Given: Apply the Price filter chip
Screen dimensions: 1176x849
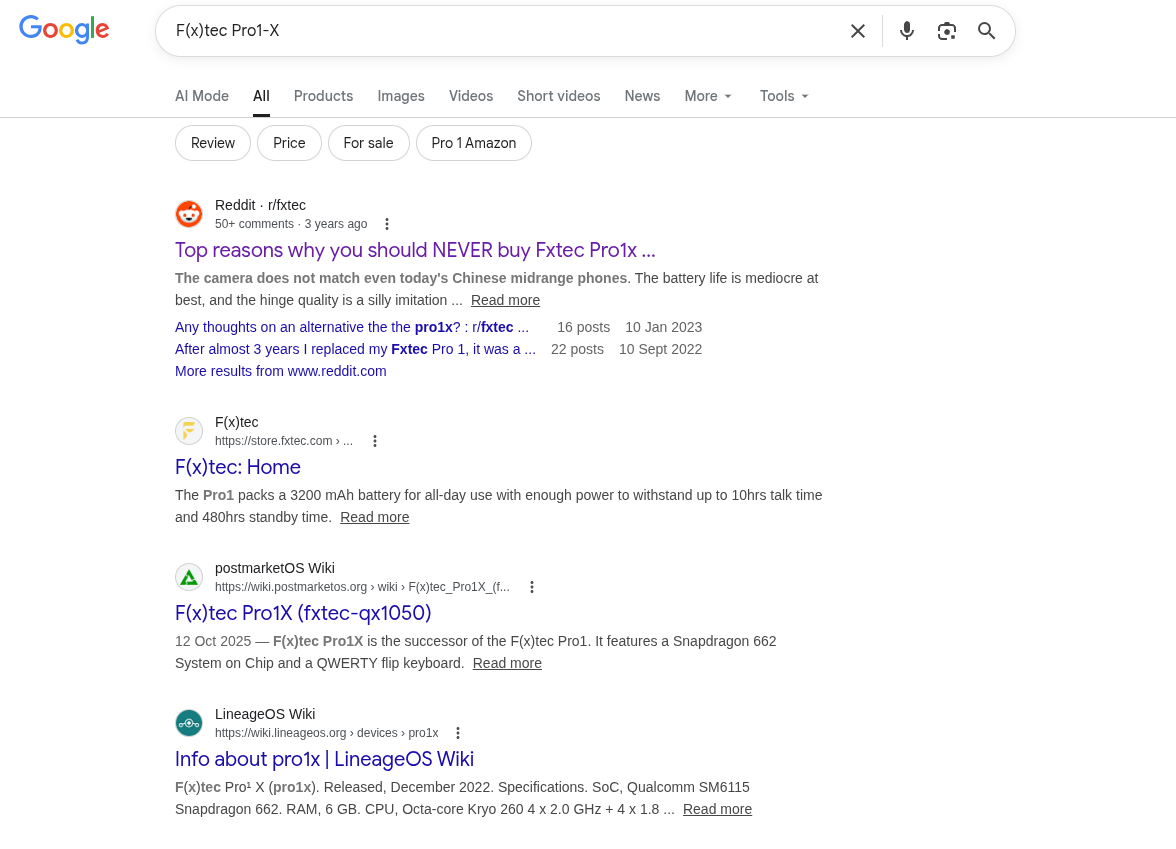Looking at the screenshot, I should click(x=290, y=143).
